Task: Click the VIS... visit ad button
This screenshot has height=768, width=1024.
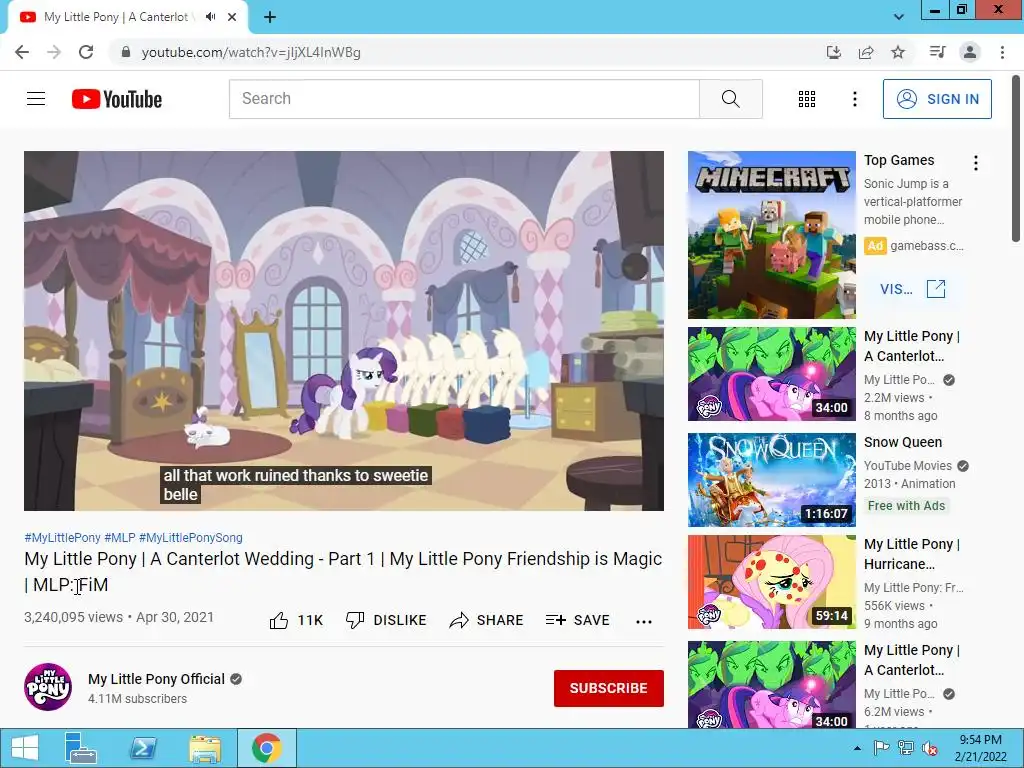Action: (x=912, y=289)
